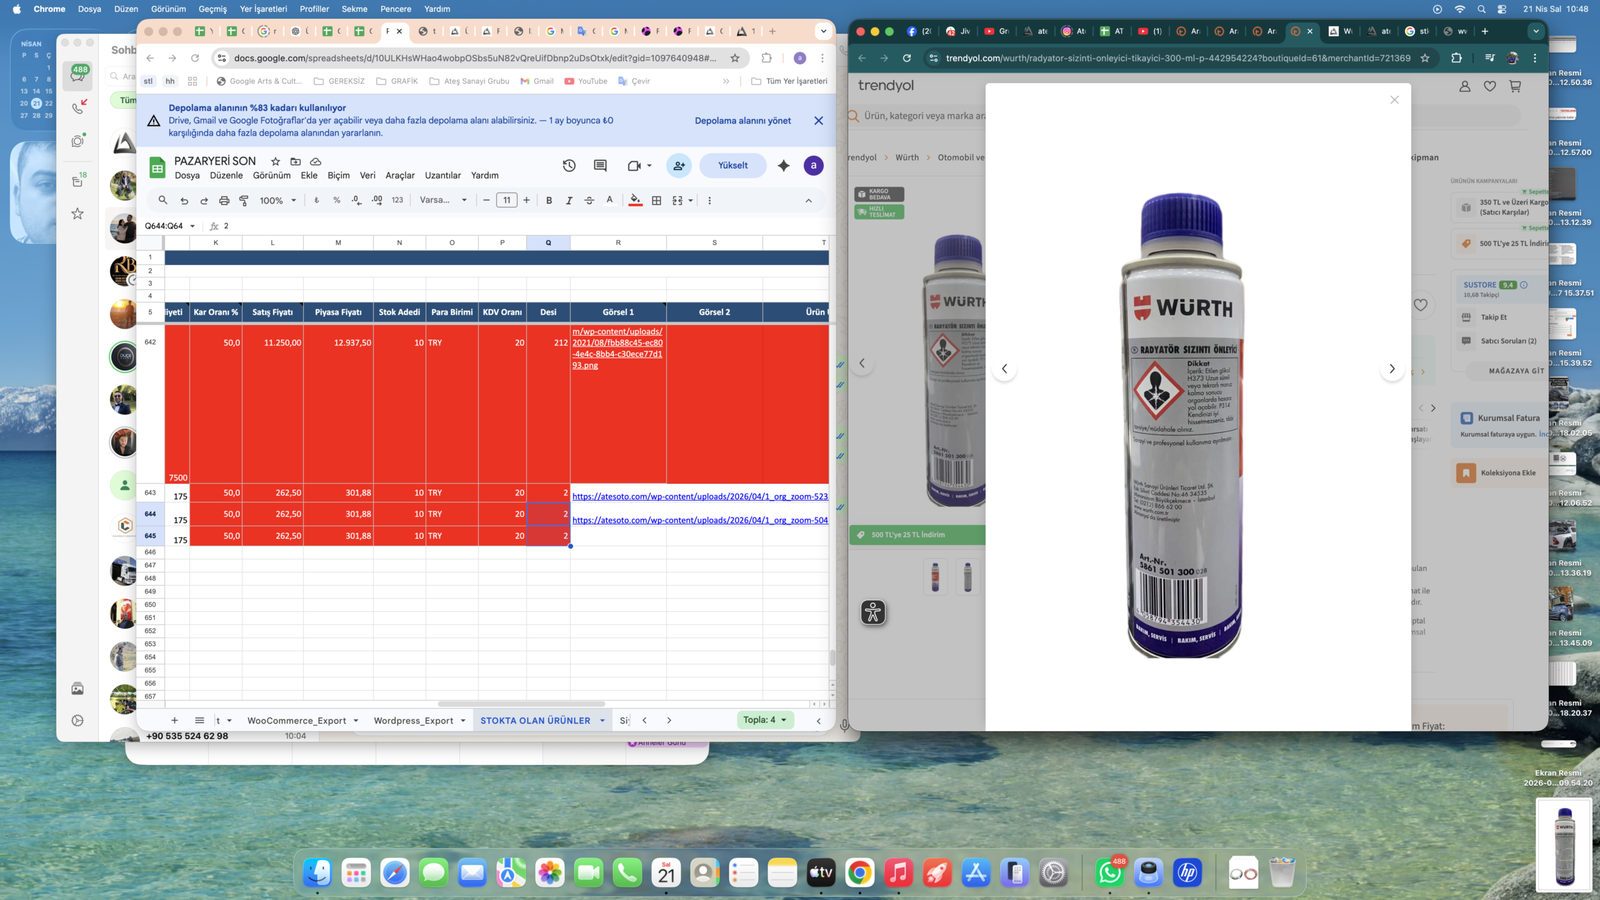
Task: Open the fill color picker in Sheets
Action: tap(635, 200)
